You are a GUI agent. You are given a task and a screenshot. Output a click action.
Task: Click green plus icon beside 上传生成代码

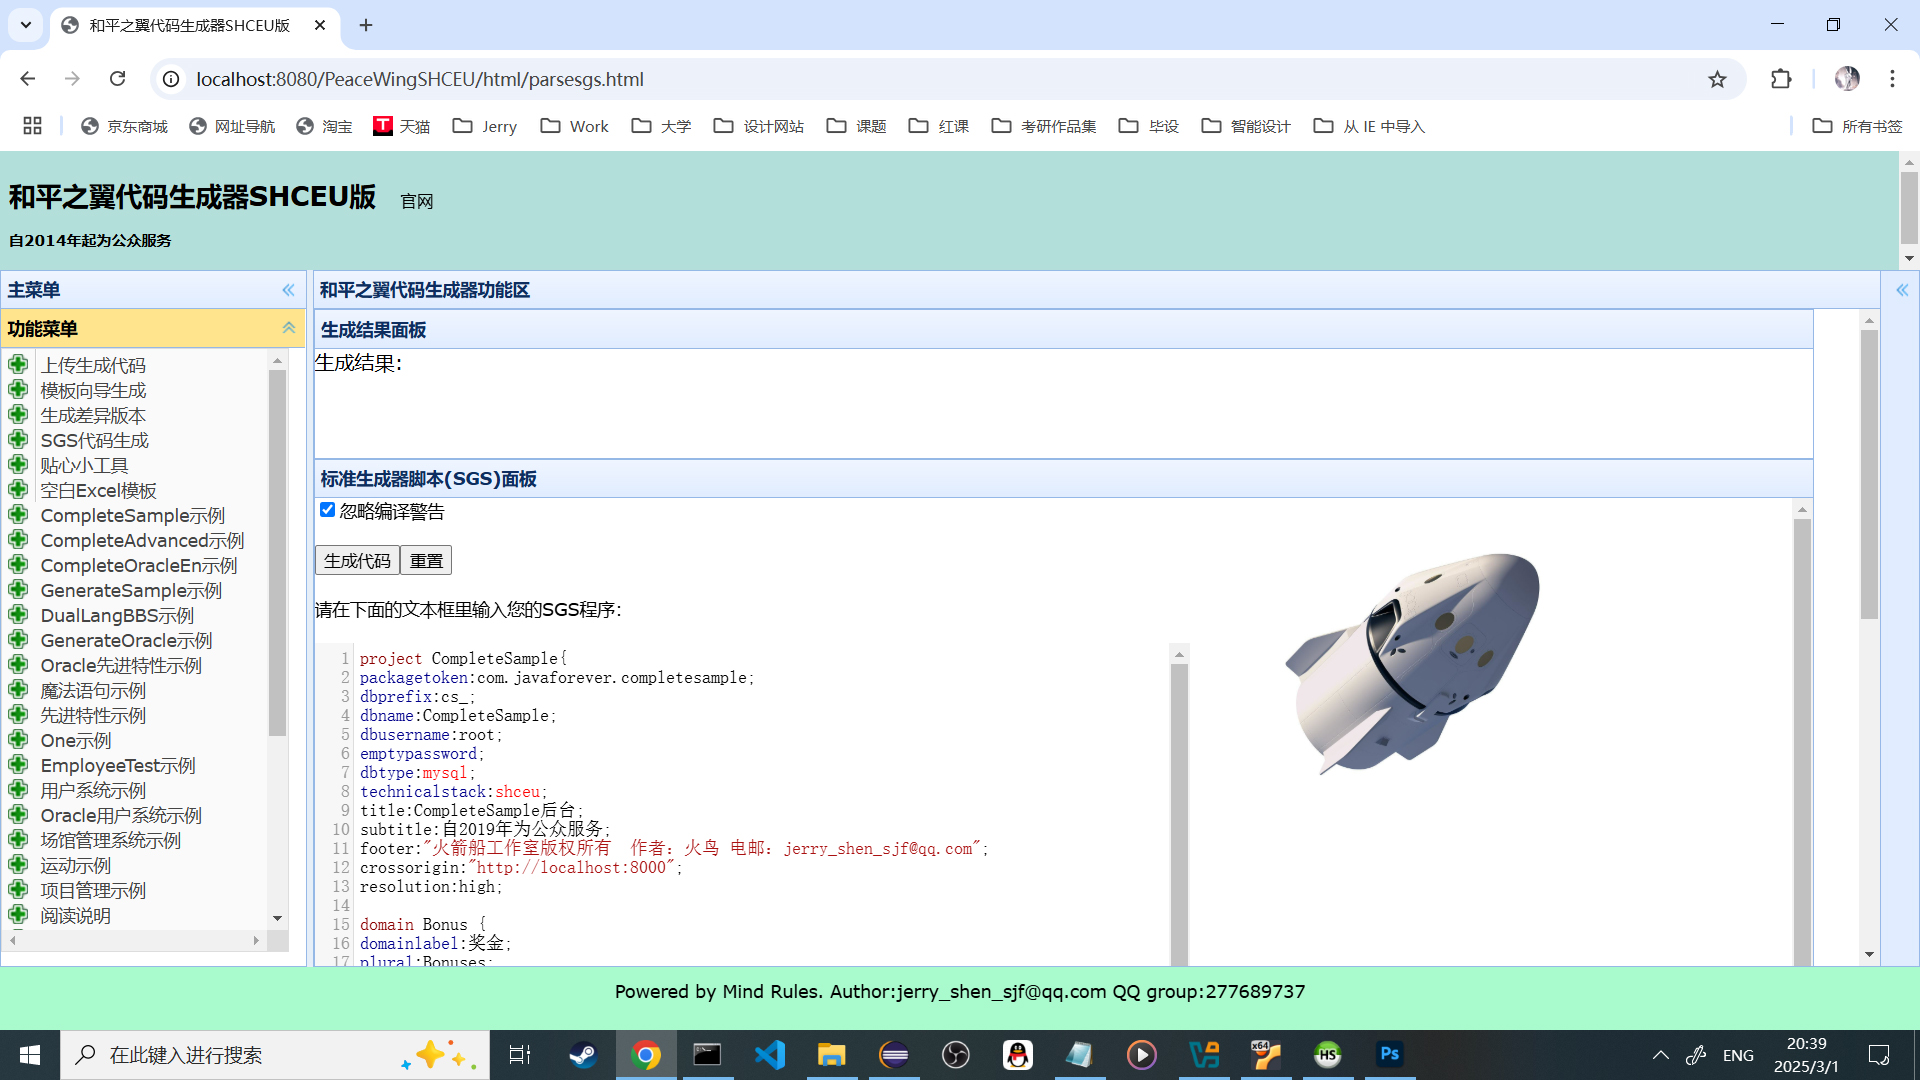click(x=18, y=364)
